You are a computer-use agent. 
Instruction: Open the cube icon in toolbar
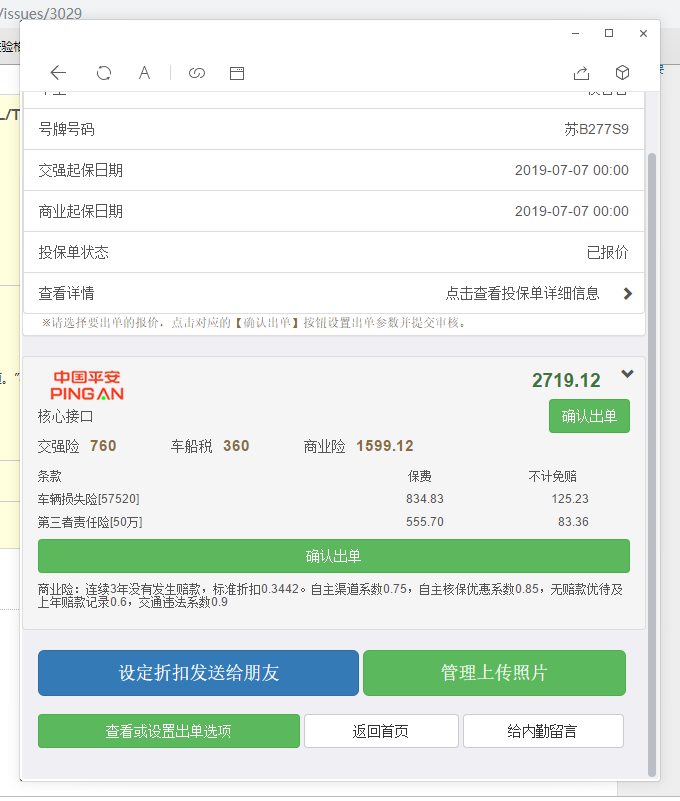click(x=622, y=73)
